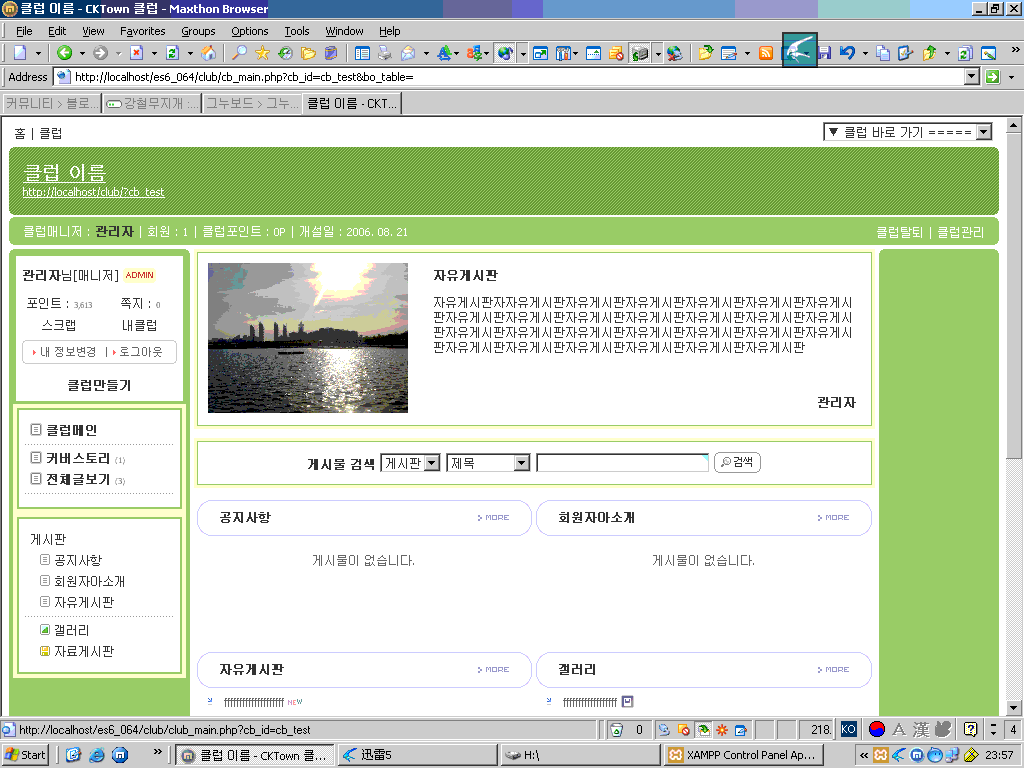The image size is (1024, 768).
Task: Expand the address bar URL dropdown
Action: pyautogui.click(x=971, y=77)
